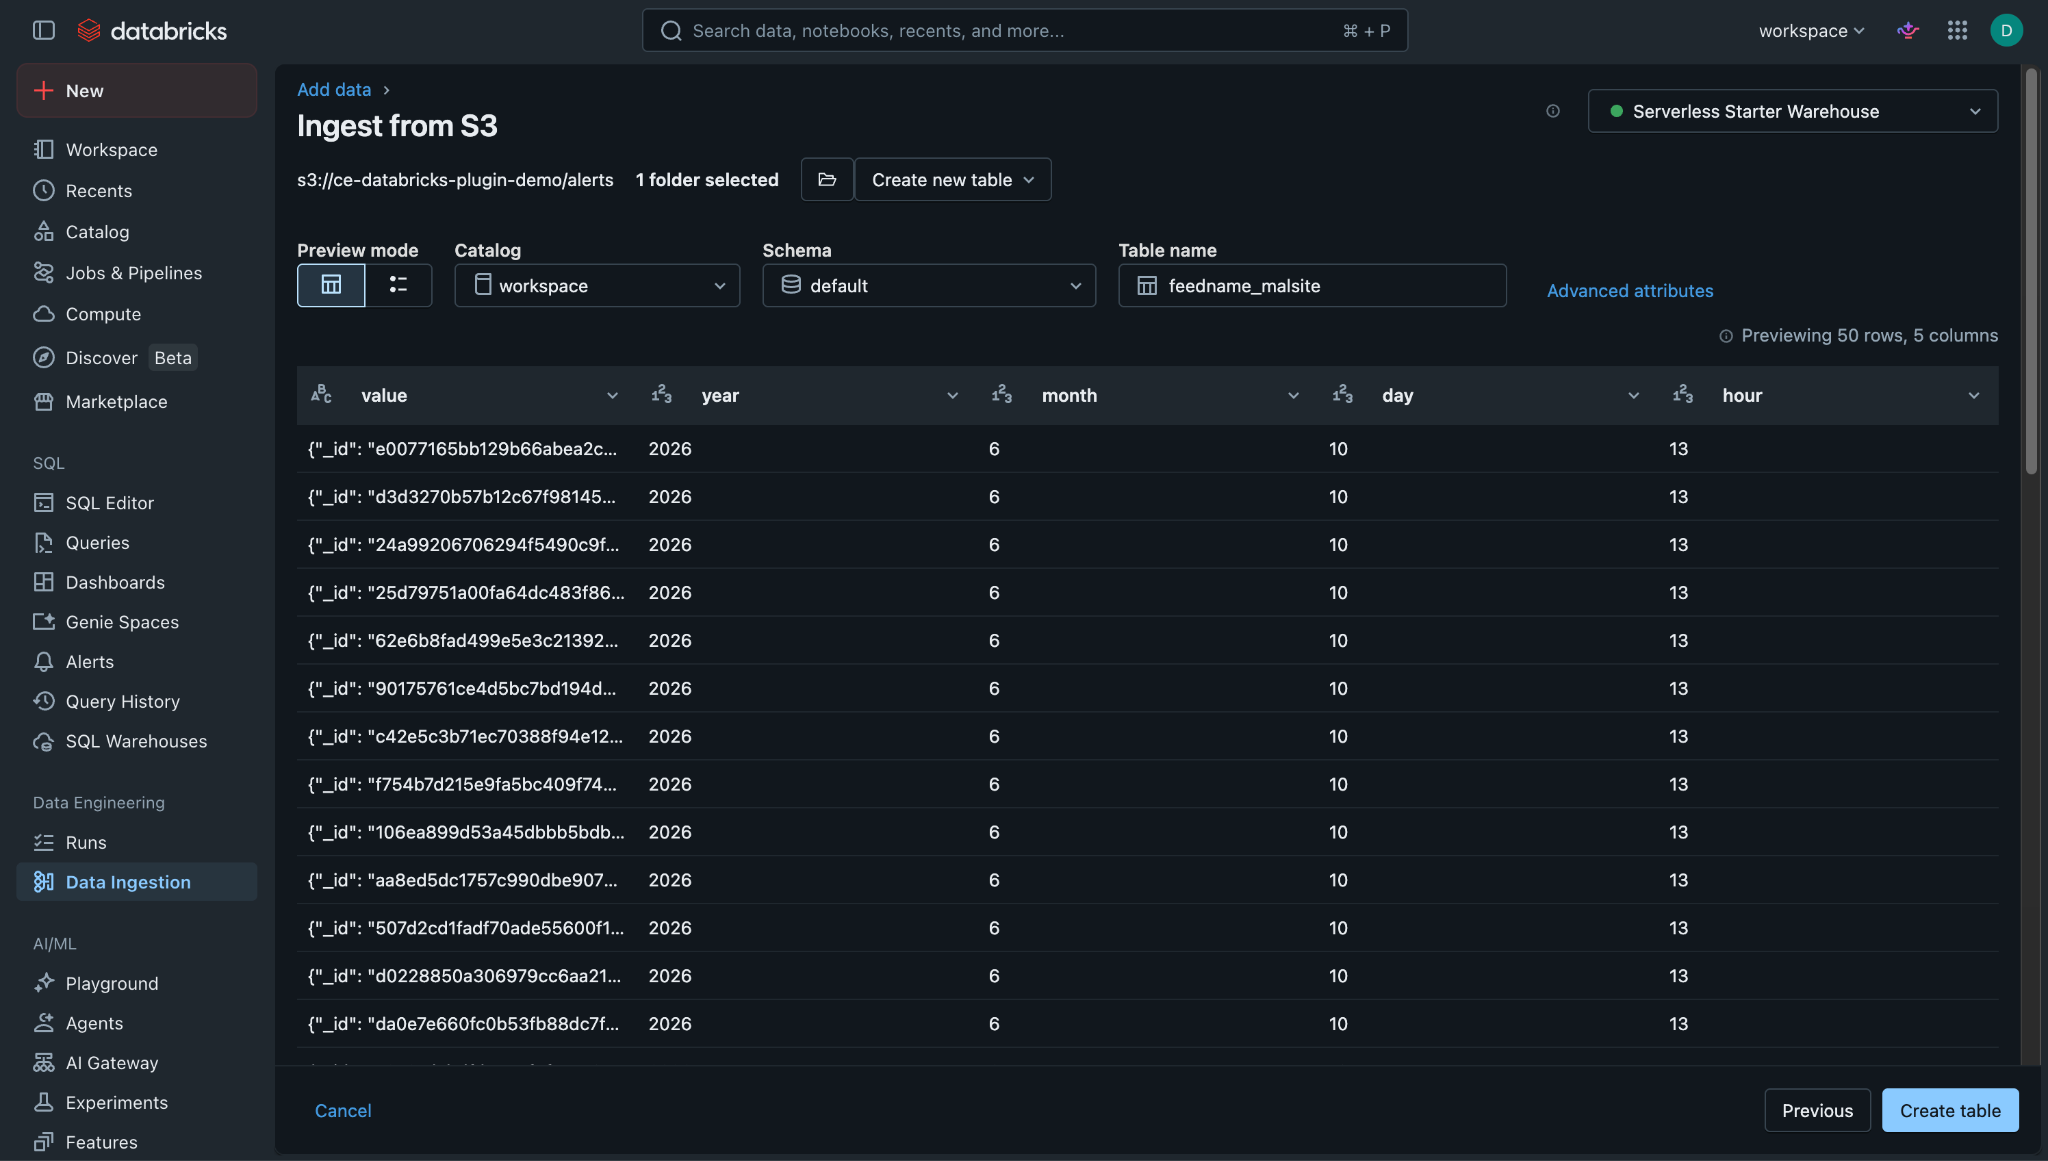Open Agents in the sidebar
The image size is (2048, 1161).
coord(137,1024)
